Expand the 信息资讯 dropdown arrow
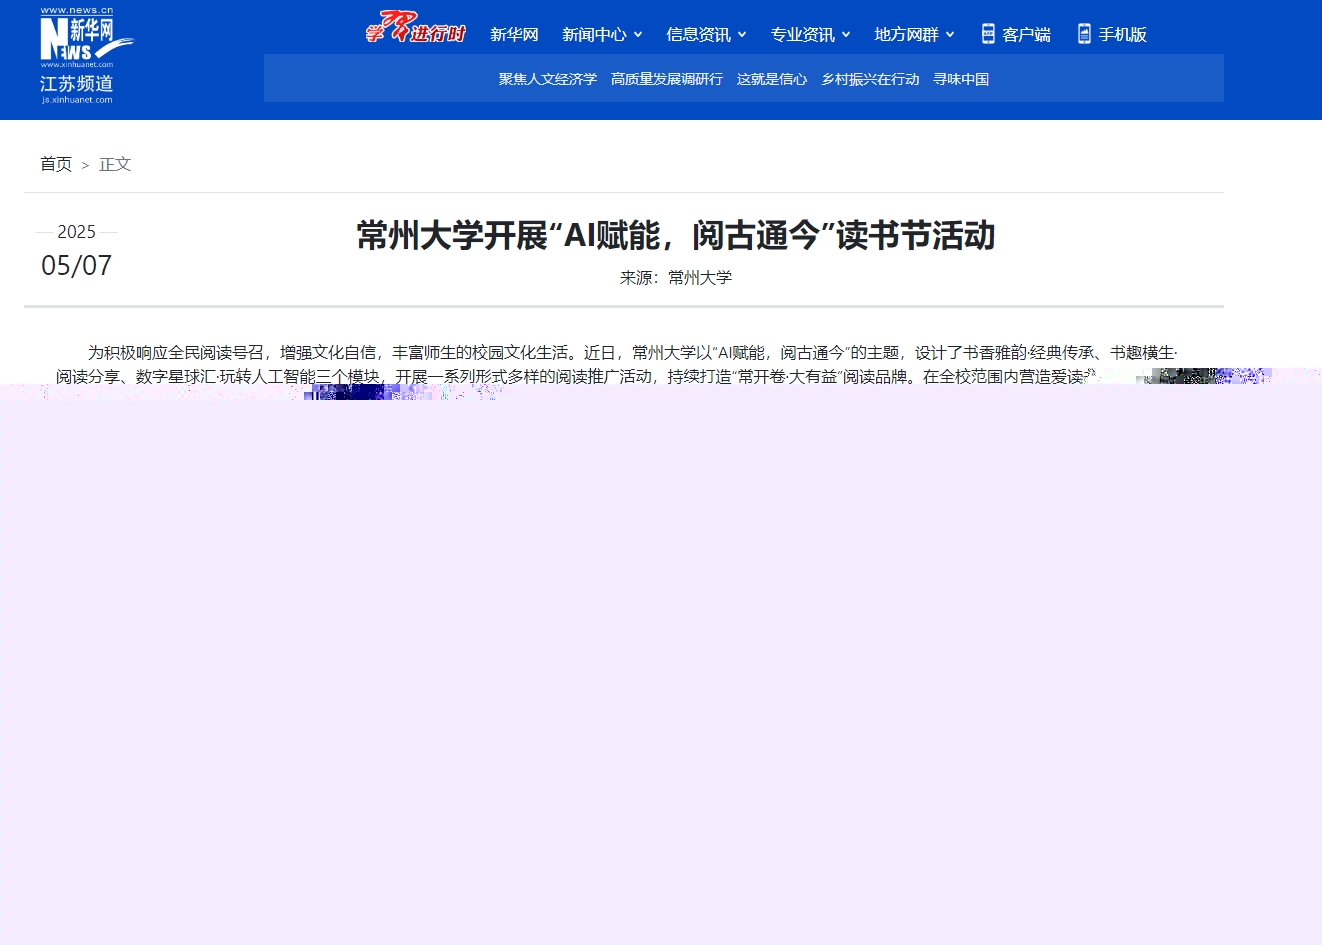This screenshot has width=1322, height=945. 742,35
